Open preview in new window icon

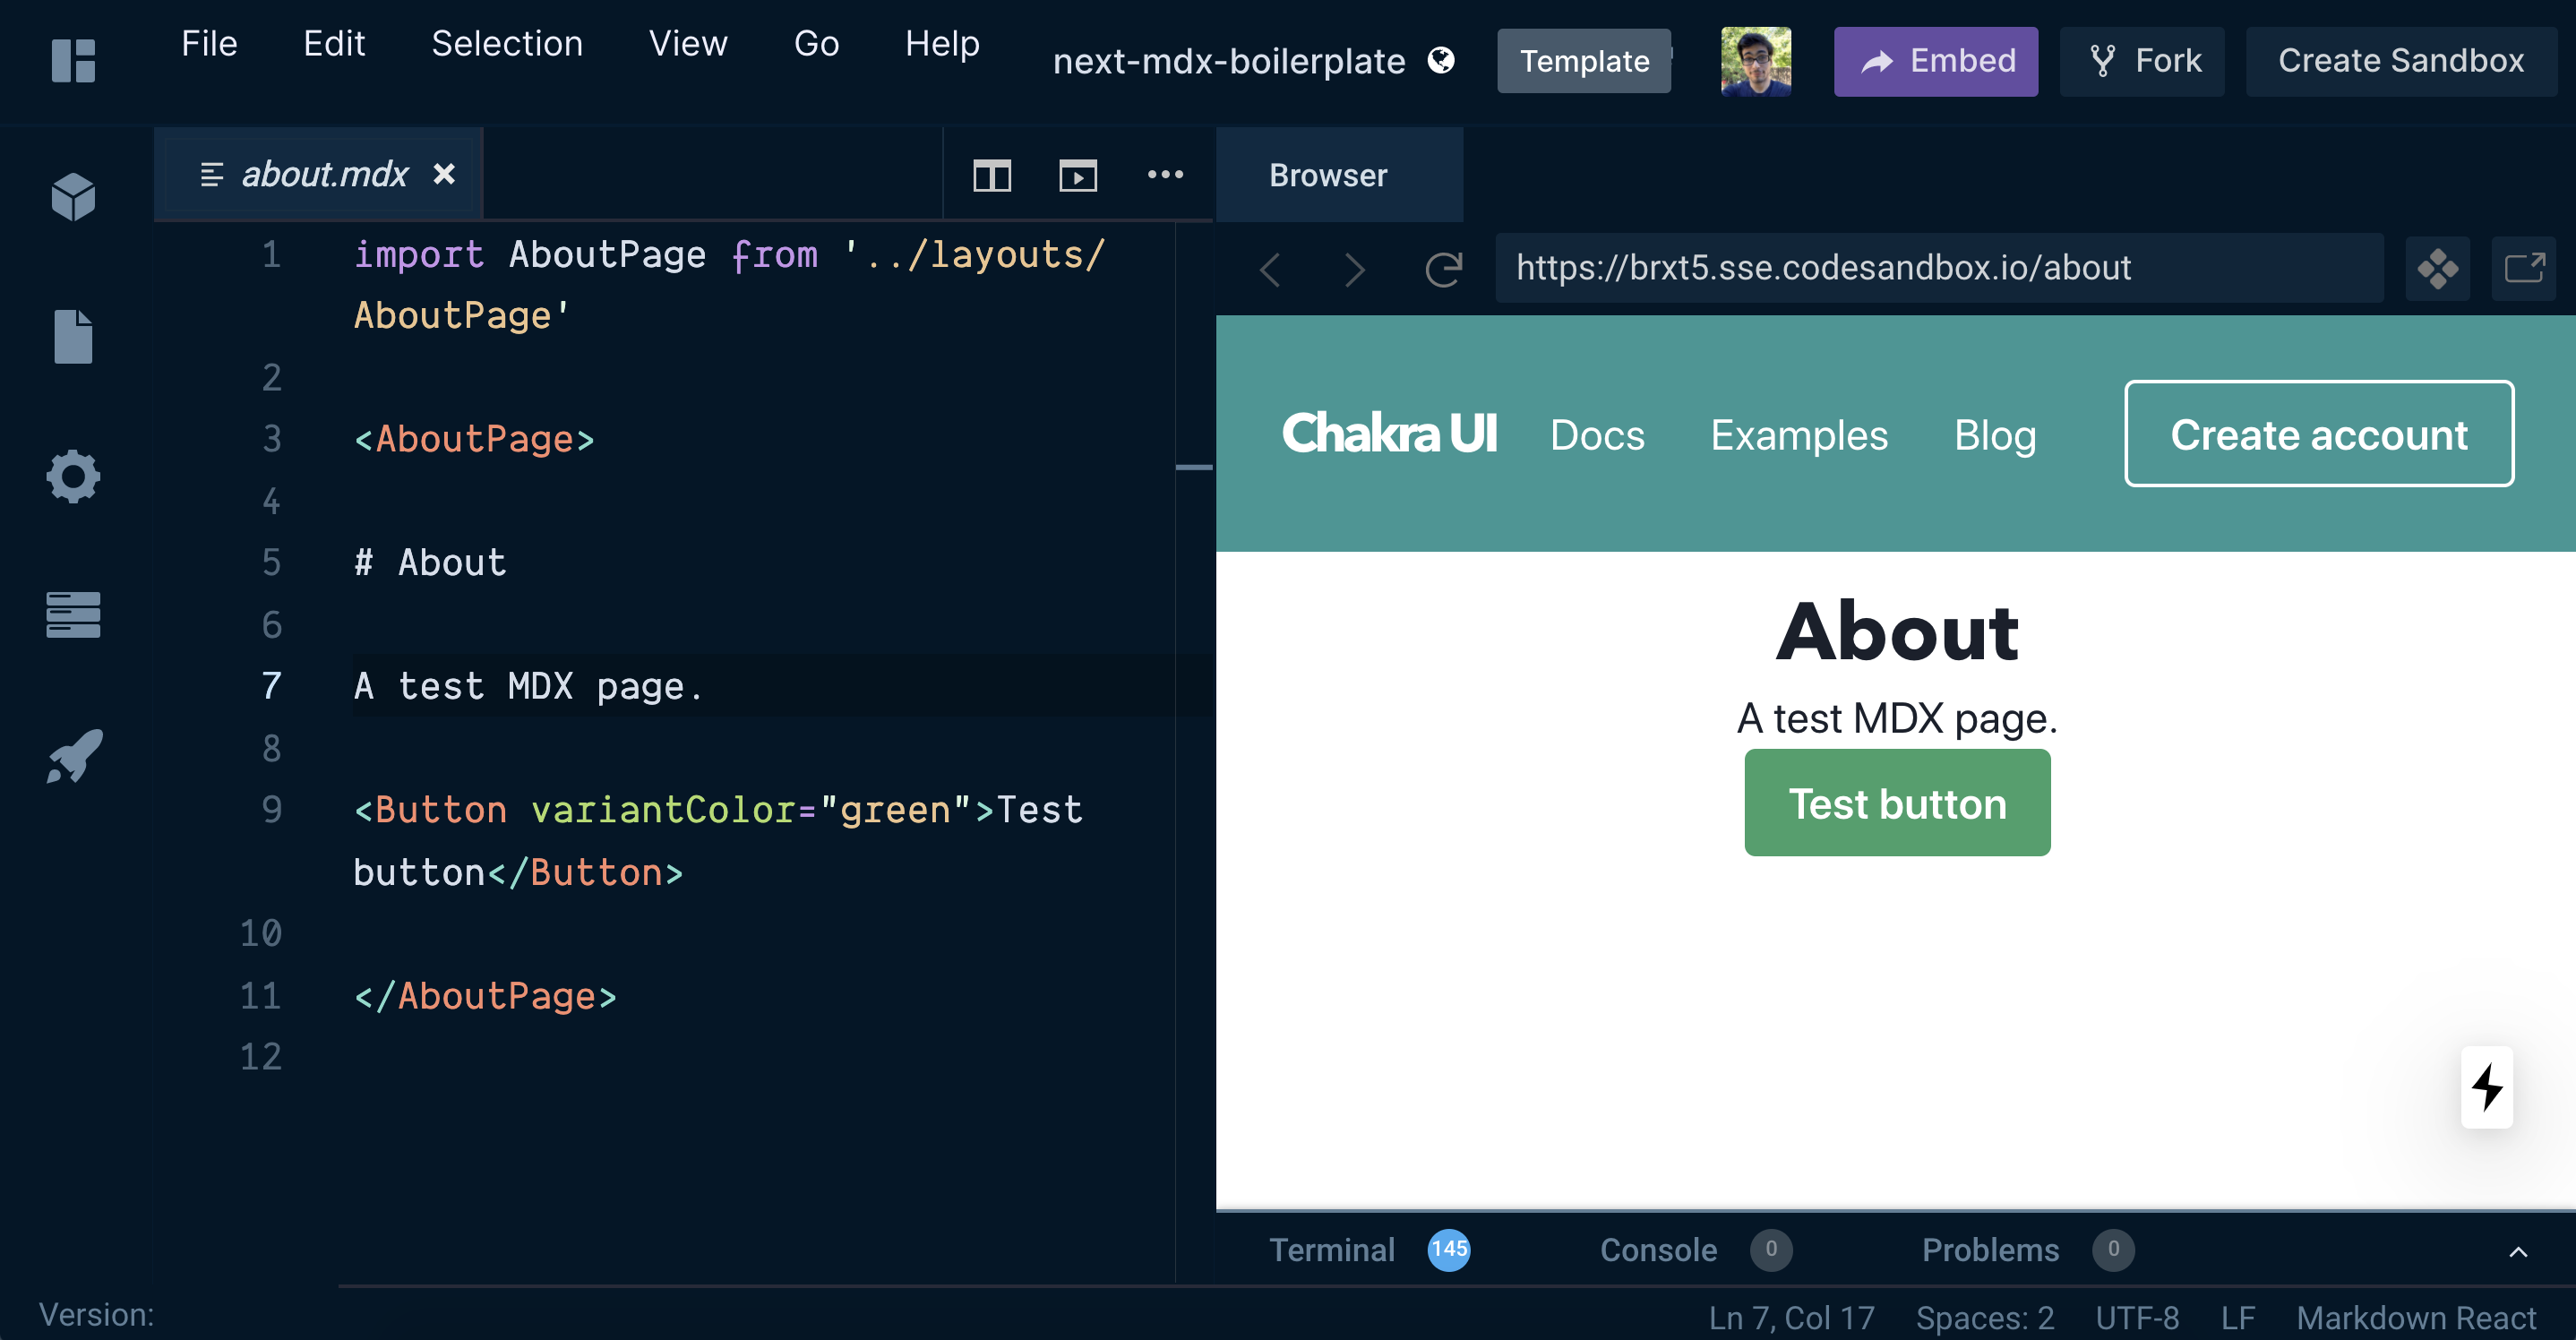coord(2523,268)
